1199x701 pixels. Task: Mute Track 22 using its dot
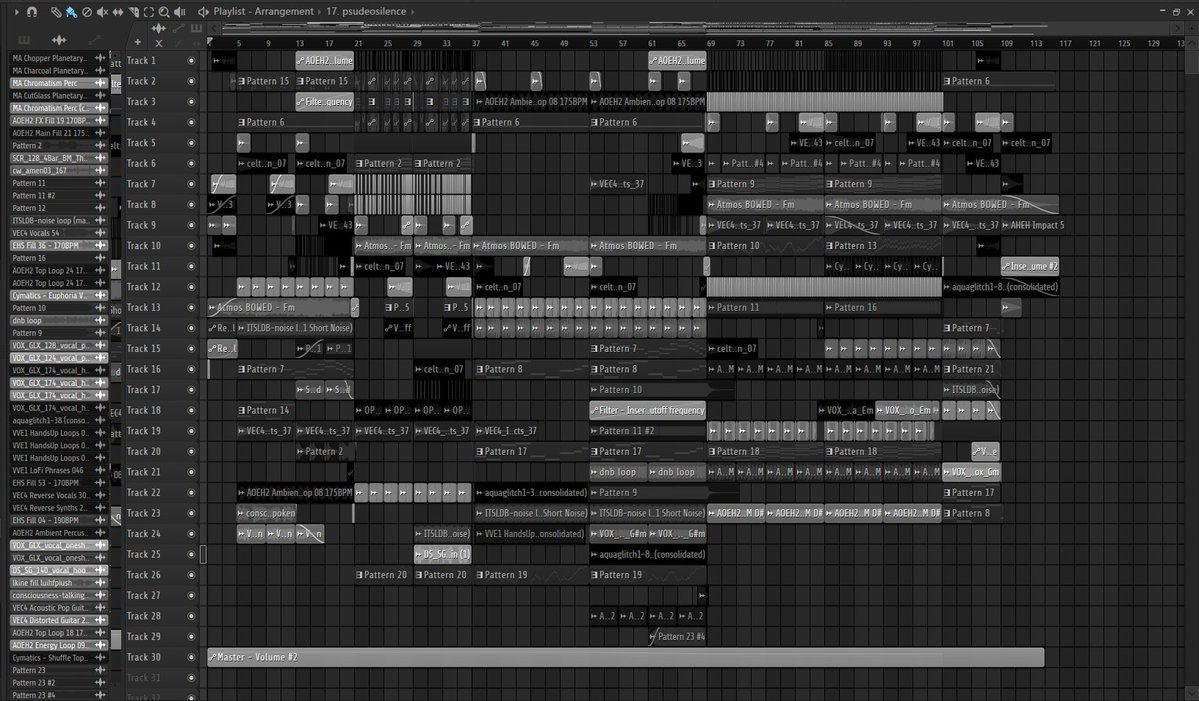pos(191,493)
